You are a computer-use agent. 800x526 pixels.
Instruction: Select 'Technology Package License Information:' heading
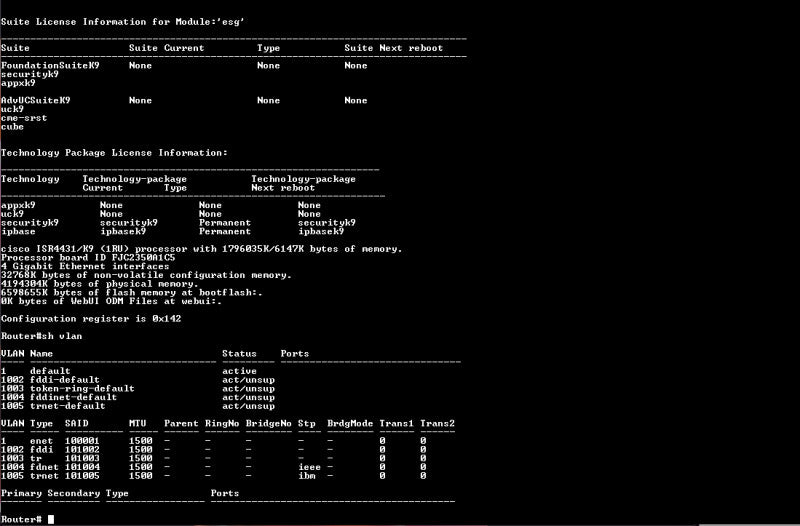tap(114, 153)
